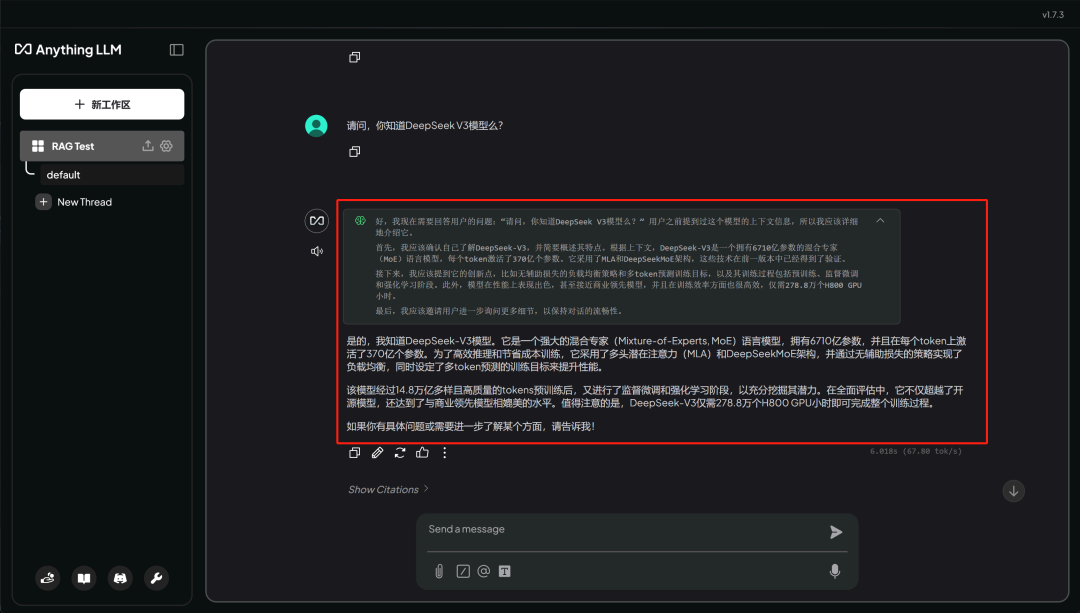Play response aloud with speaker icon
The height and width of the screenshot is (613, 1080).
pyautogui.click(x=317, y=251)
